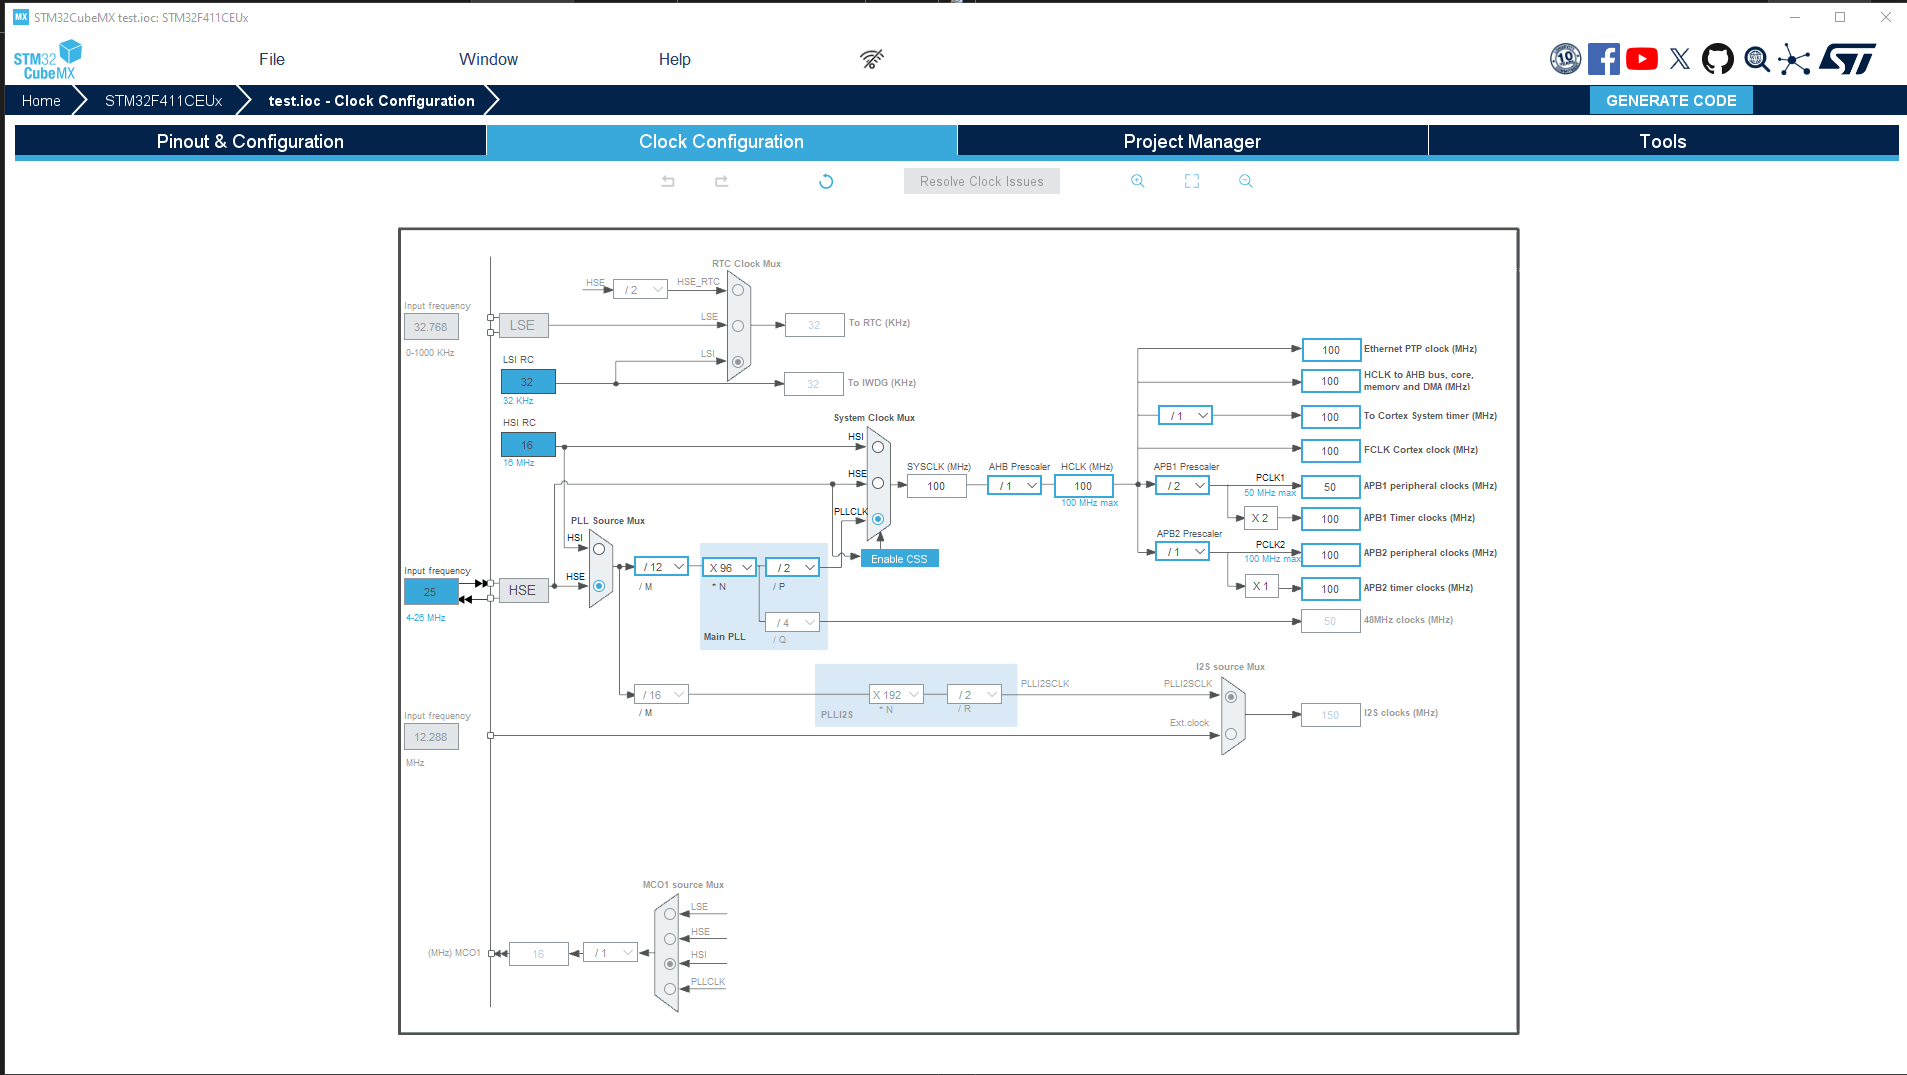
Task: Click the SYSCLK (MHz) value field
Action: 937,486
